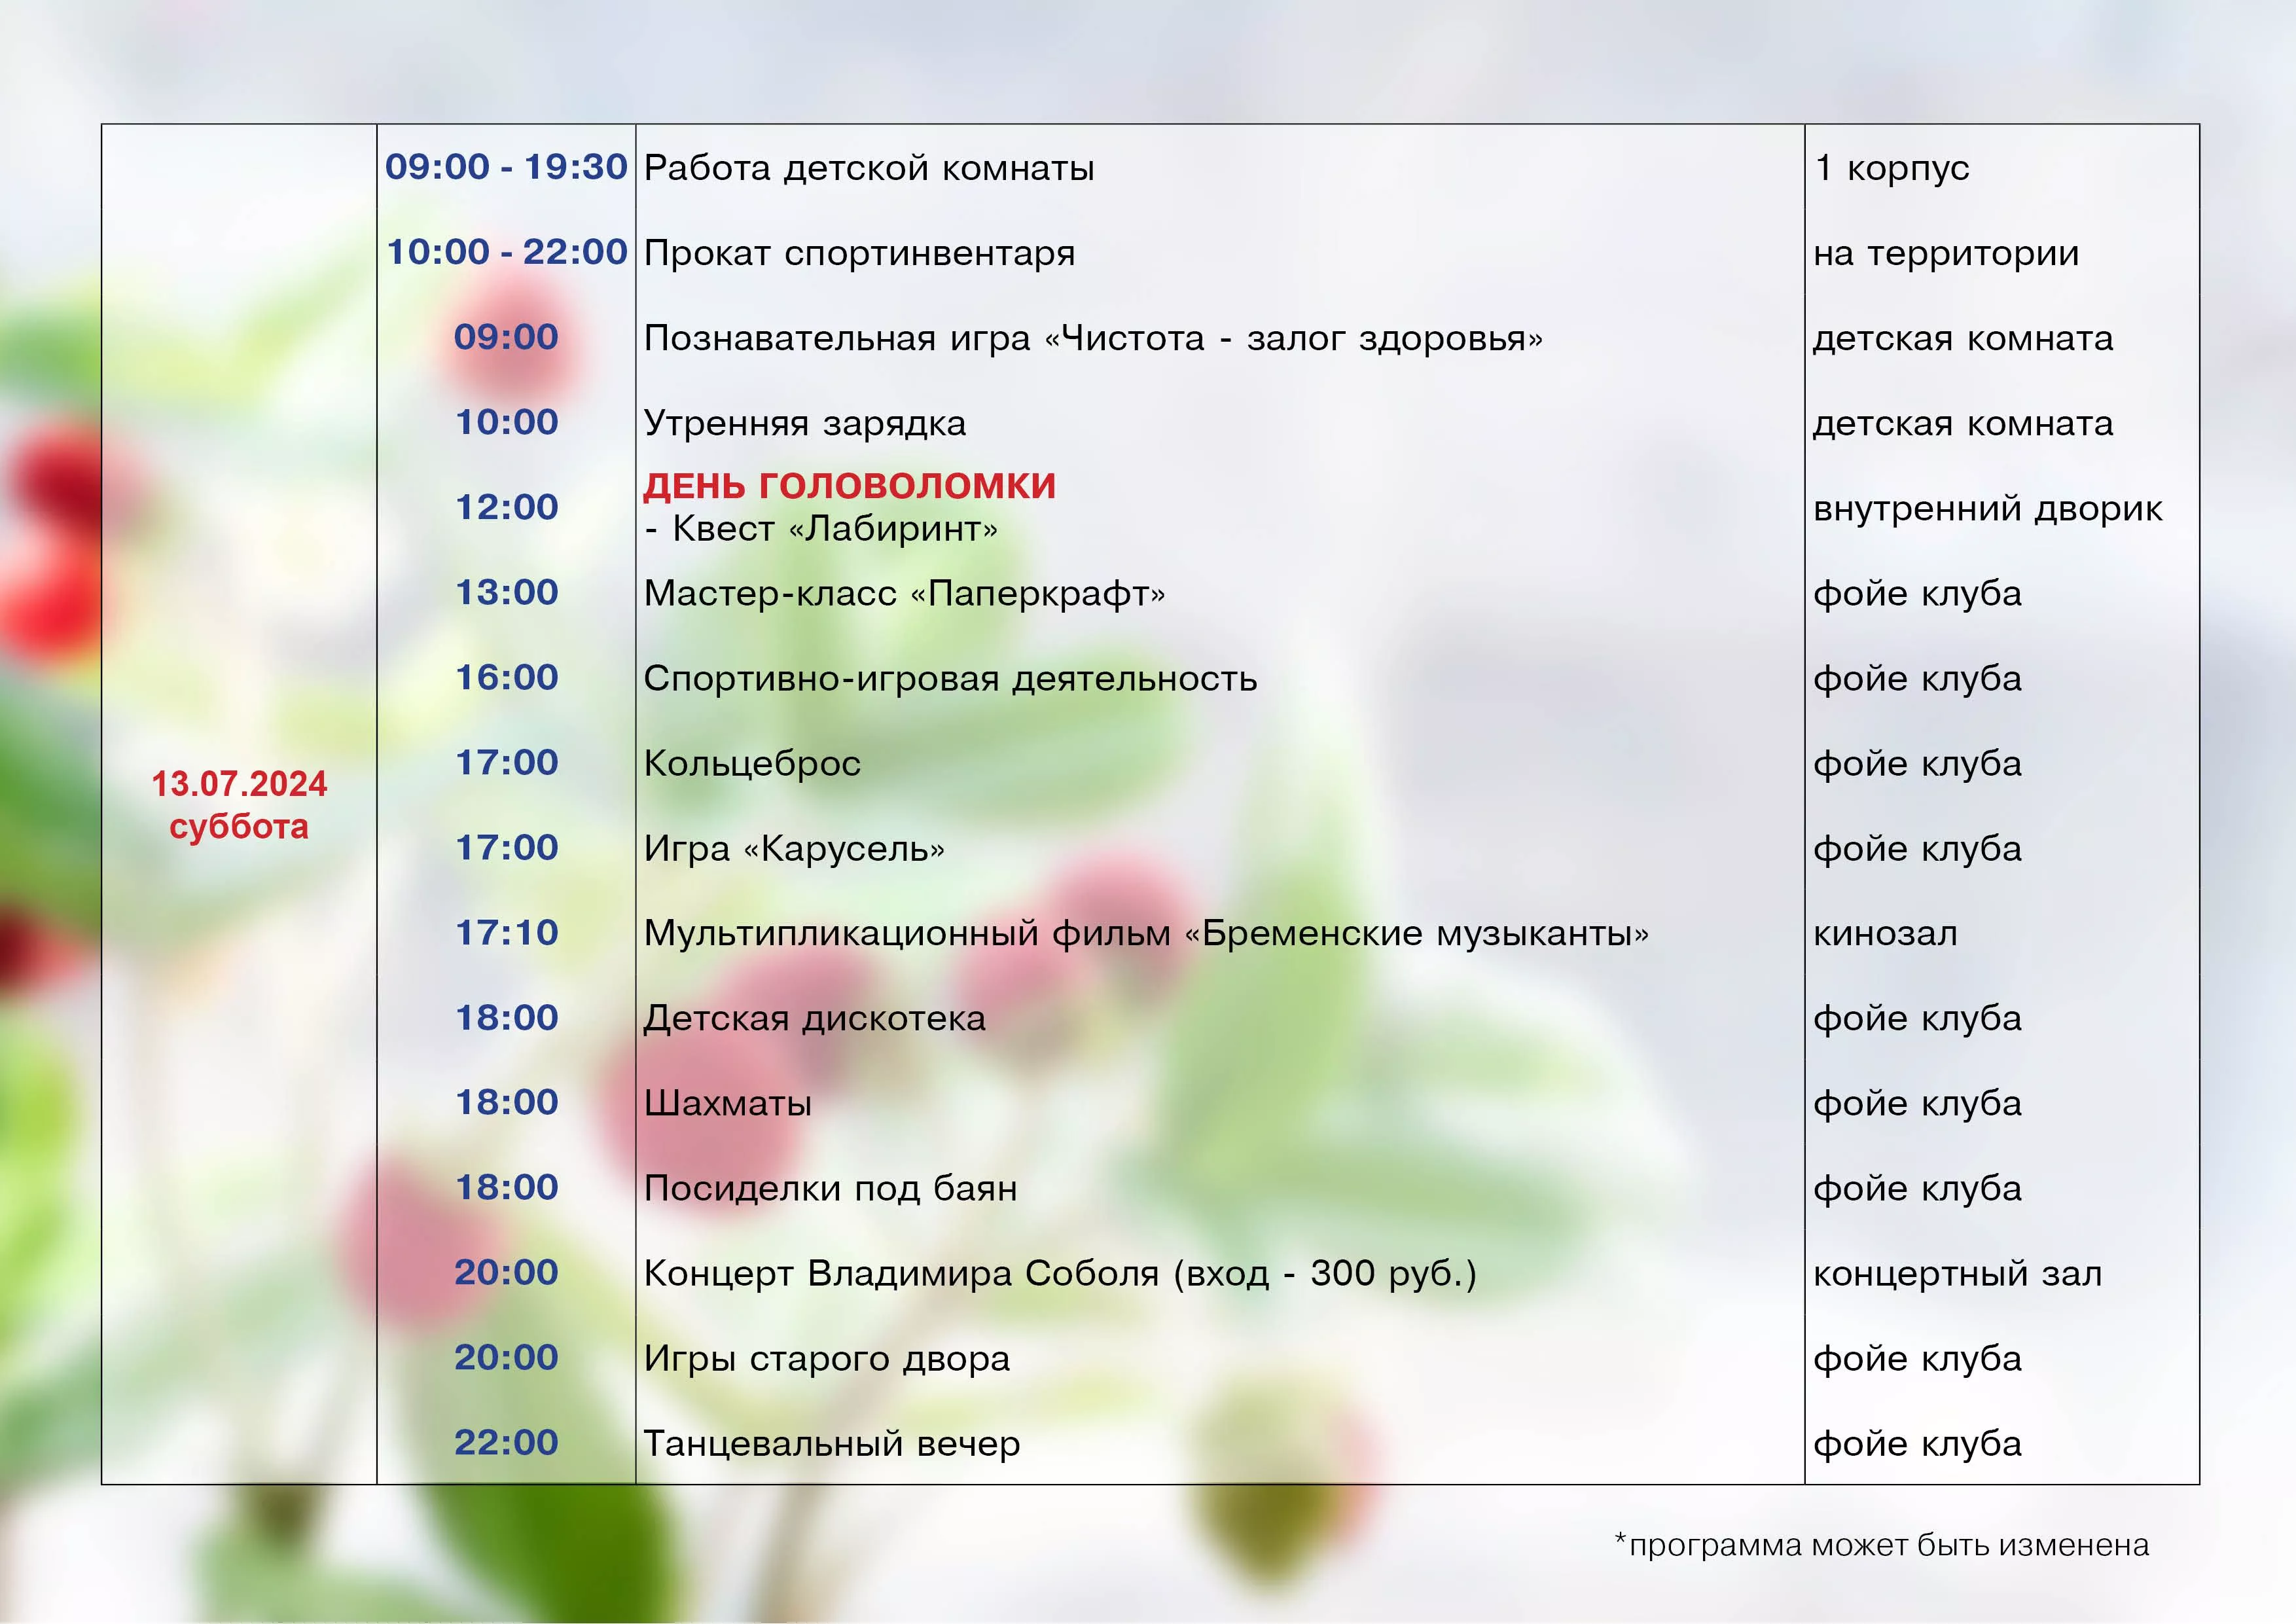Click "Работа детской комнаты" entry
2296x1624 pixels.
tap(869, 168)
